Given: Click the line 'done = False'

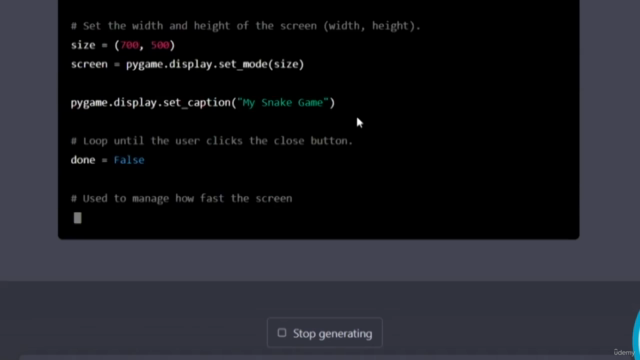Looking at the screenshot, I should [107, 160].
